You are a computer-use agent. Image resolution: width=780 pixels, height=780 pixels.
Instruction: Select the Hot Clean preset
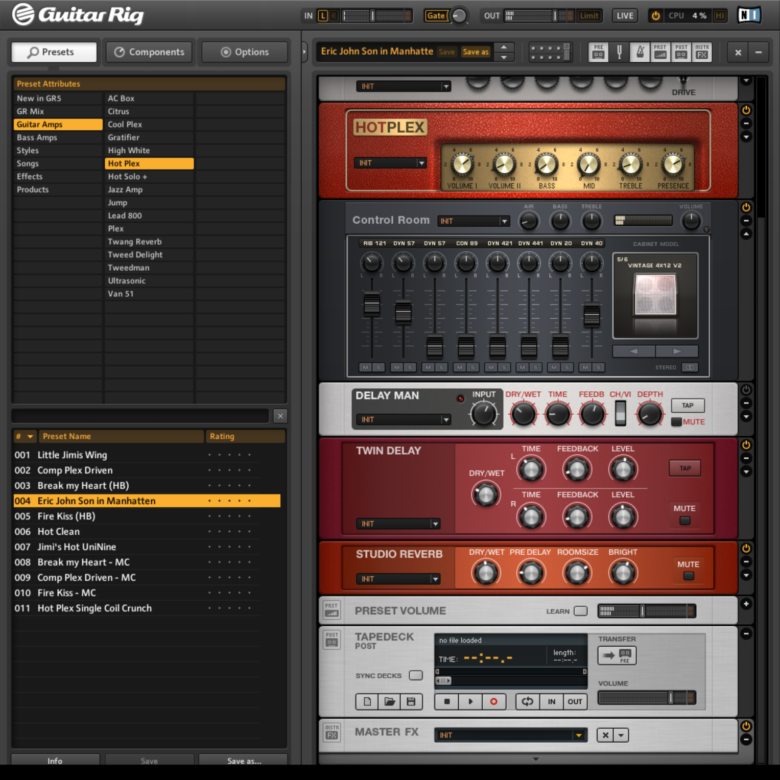click(59, 532)
